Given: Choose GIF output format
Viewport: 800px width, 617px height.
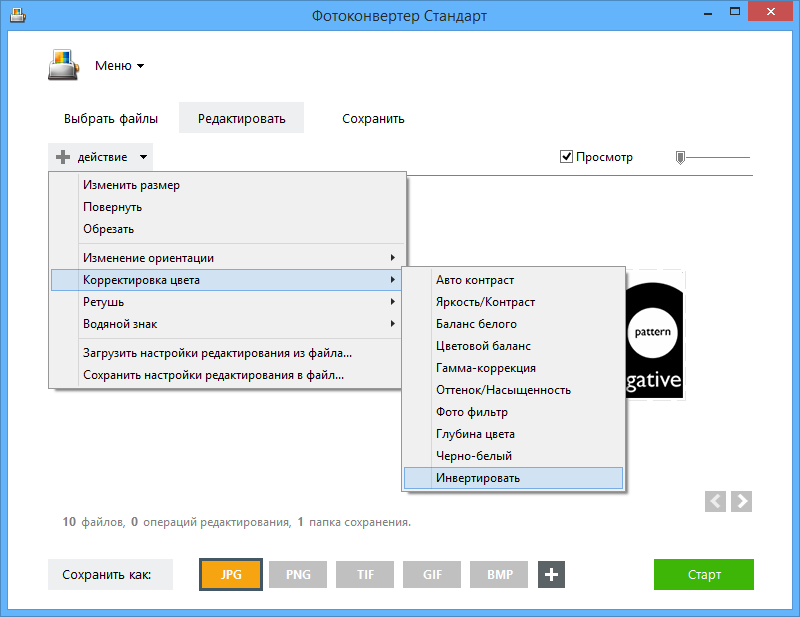Looking at the screenshot, I should (432, 575).
